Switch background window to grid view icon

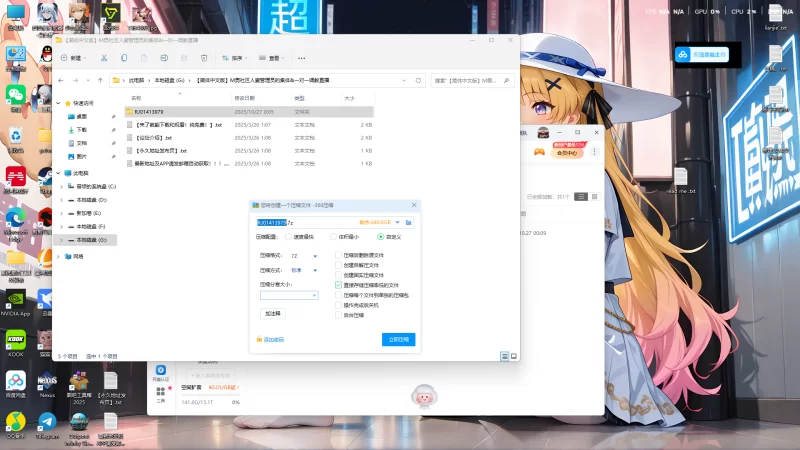click(594, 196)
